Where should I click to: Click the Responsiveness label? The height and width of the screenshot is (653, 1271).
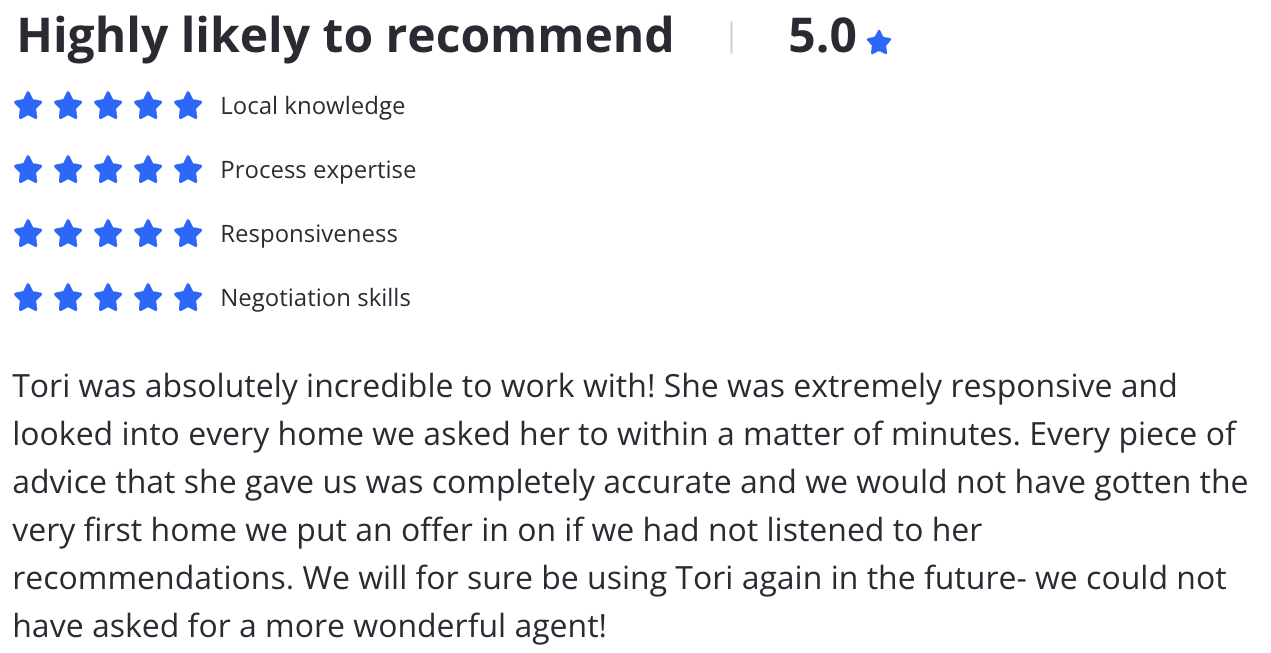(309, 234)
